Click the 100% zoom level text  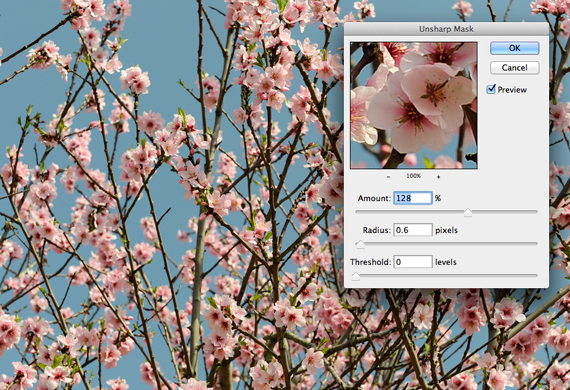pyautogui.click(x=413, y=176)
